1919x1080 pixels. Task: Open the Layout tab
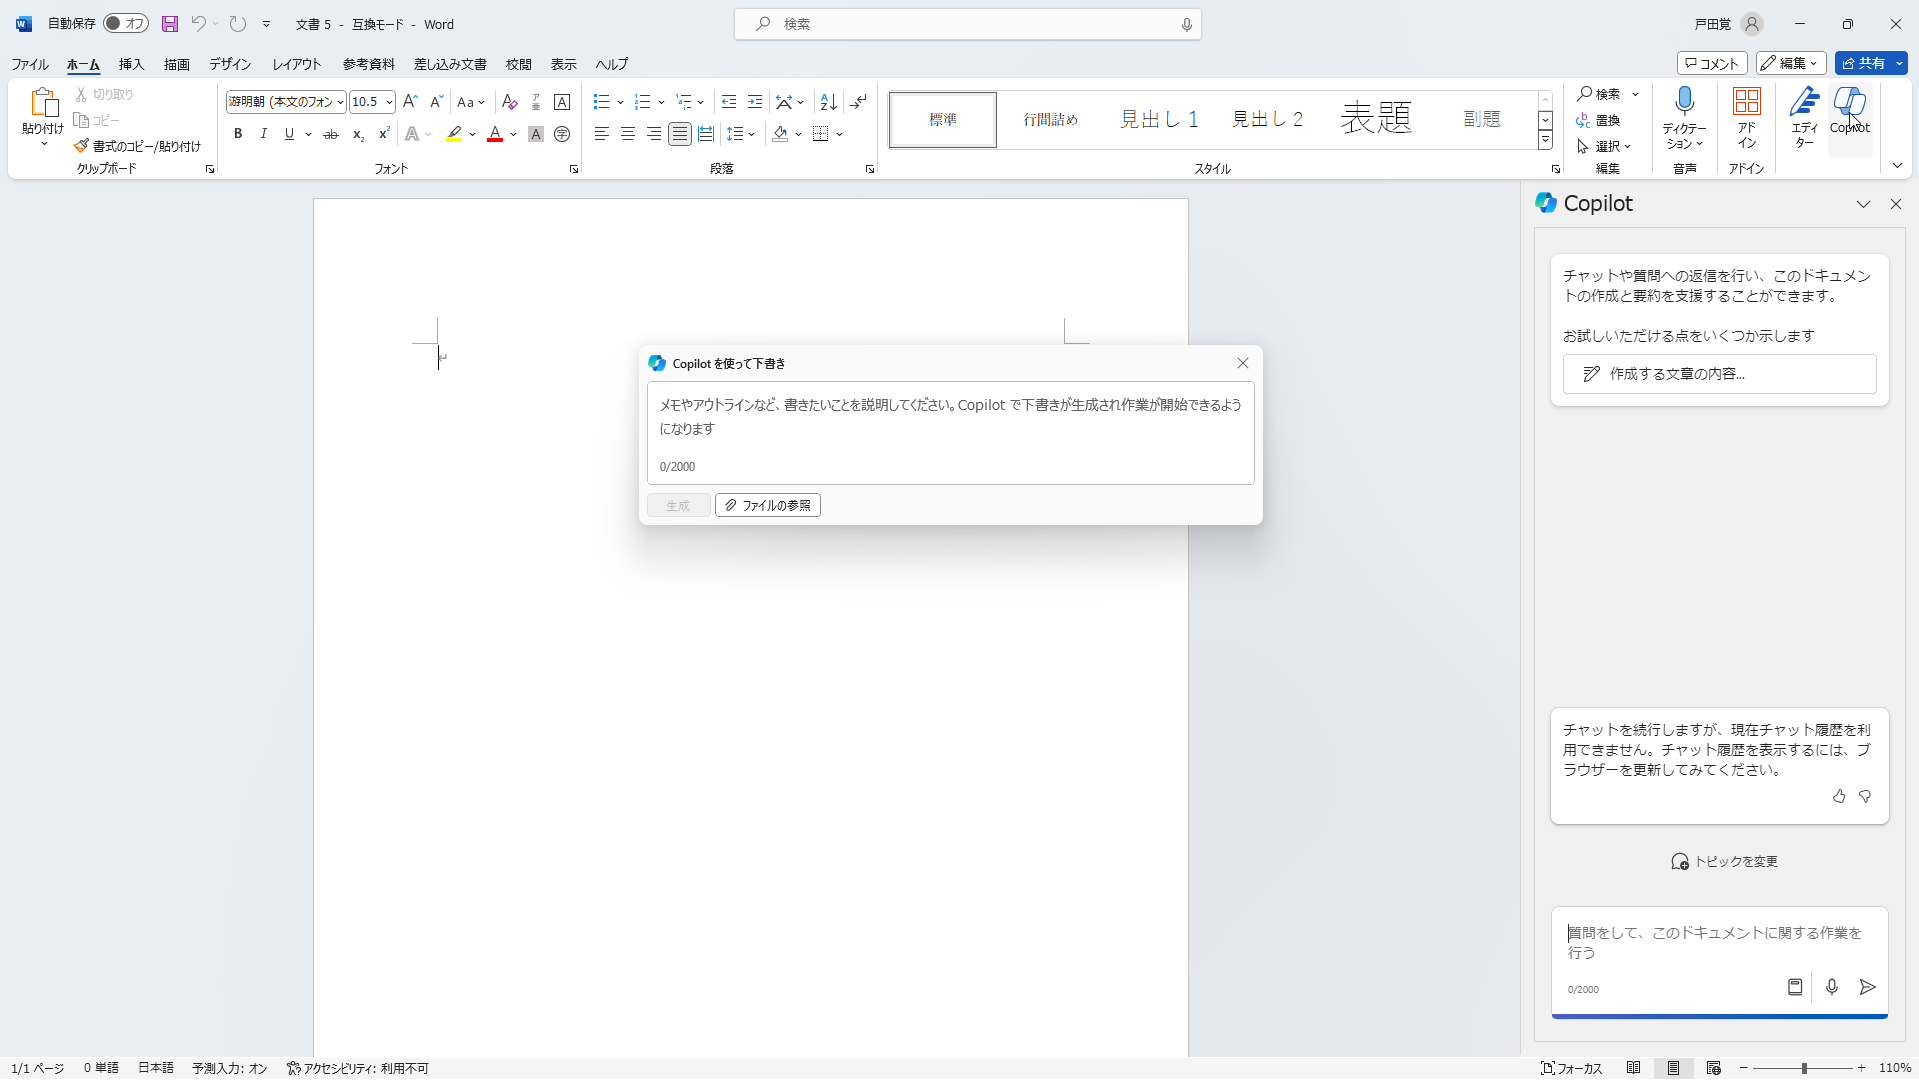click(297, 64)
